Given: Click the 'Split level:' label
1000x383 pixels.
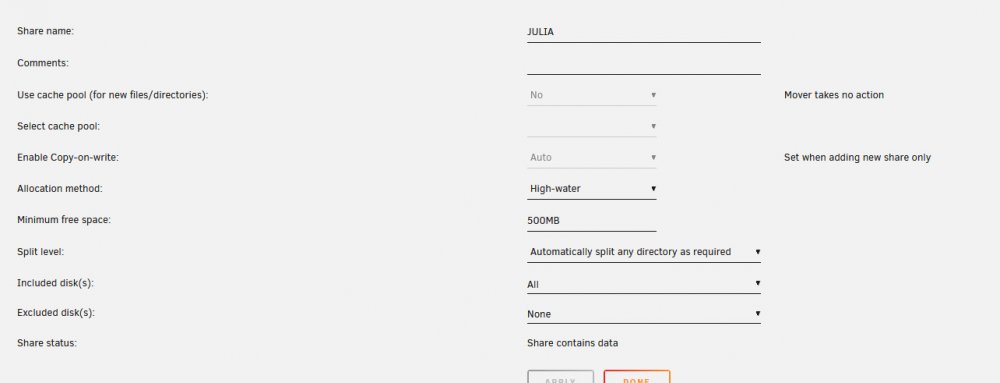Looking at the screenshot, I should coord(41,252).
